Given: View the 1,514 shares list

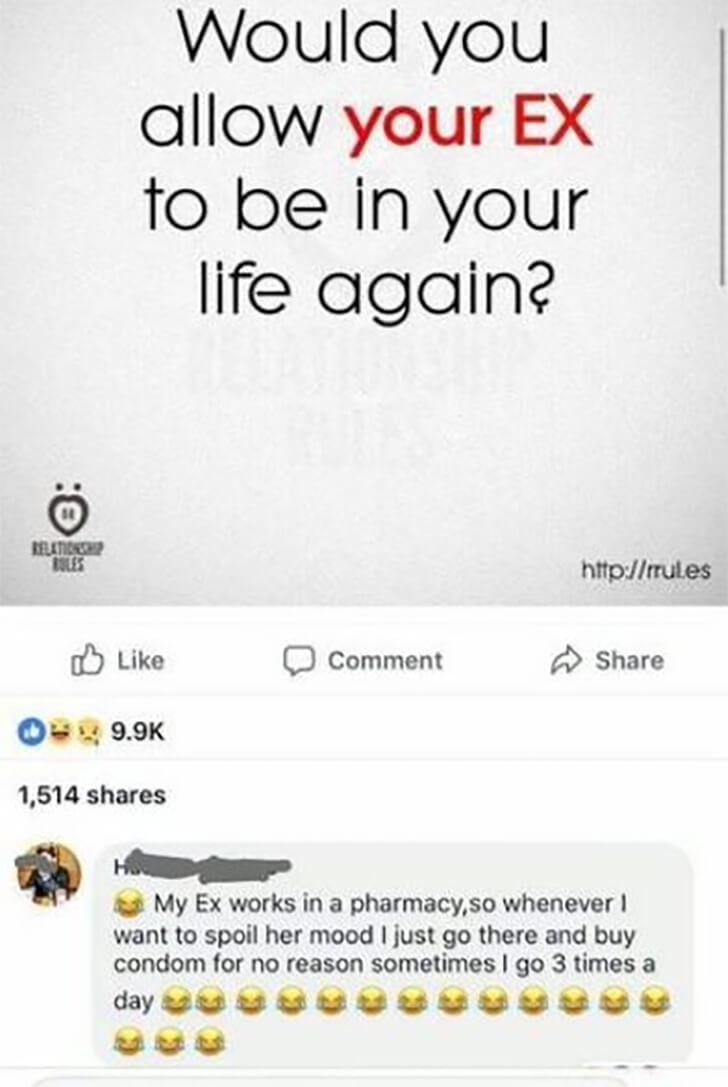Looking at the screenshot, I should click(92, 794).
